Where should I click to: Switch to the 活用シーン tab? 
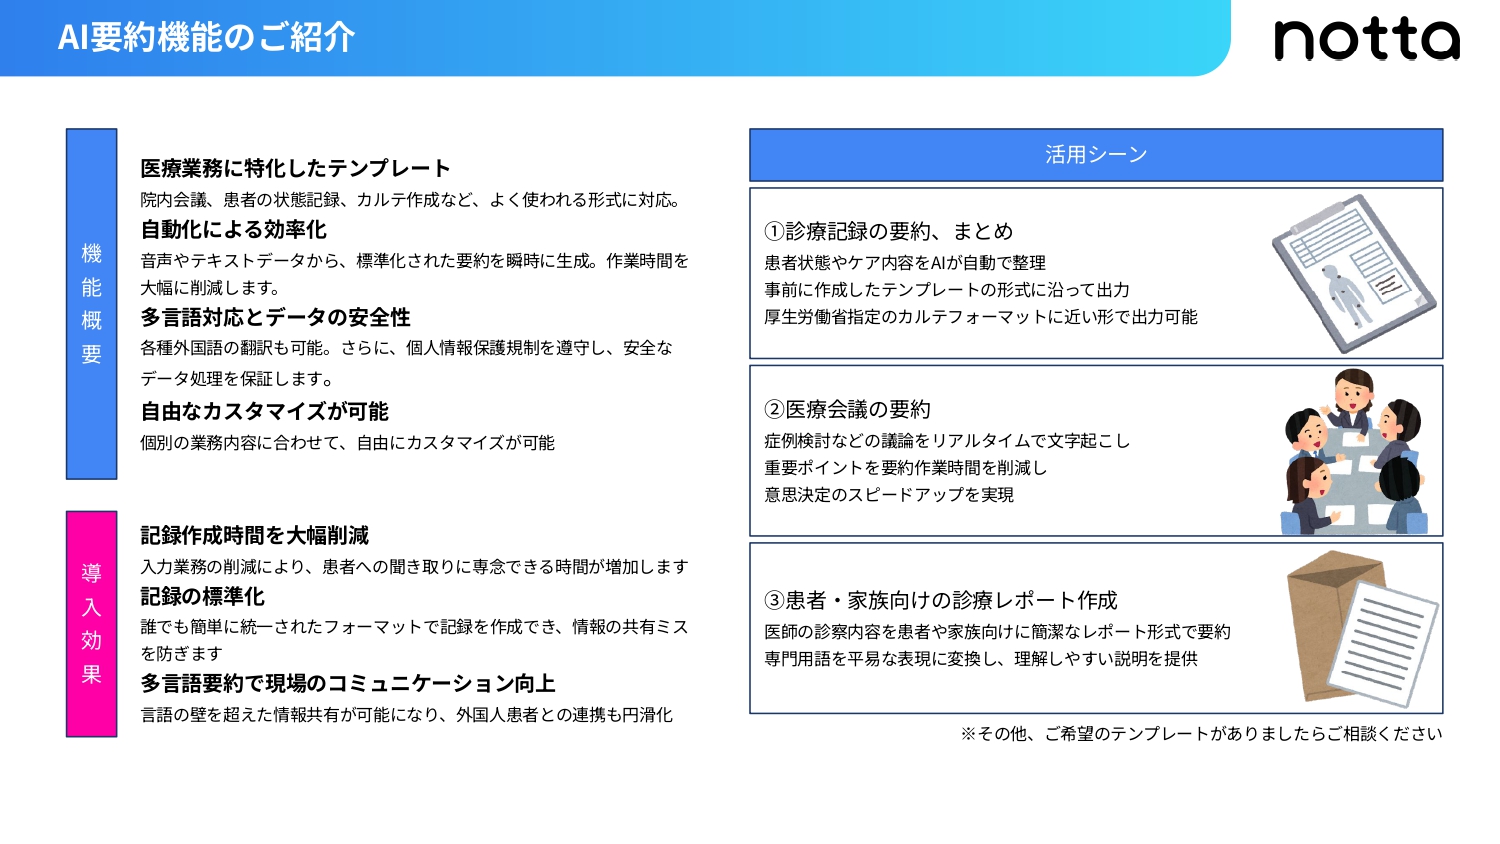pos(1095,153)
